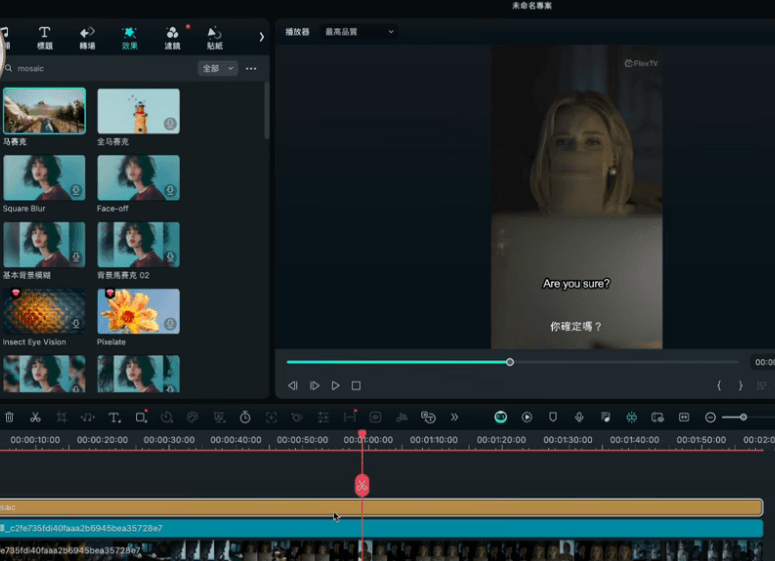Click the red scissors on the playhead
This screenshot has width=775, height=561.
362,485
